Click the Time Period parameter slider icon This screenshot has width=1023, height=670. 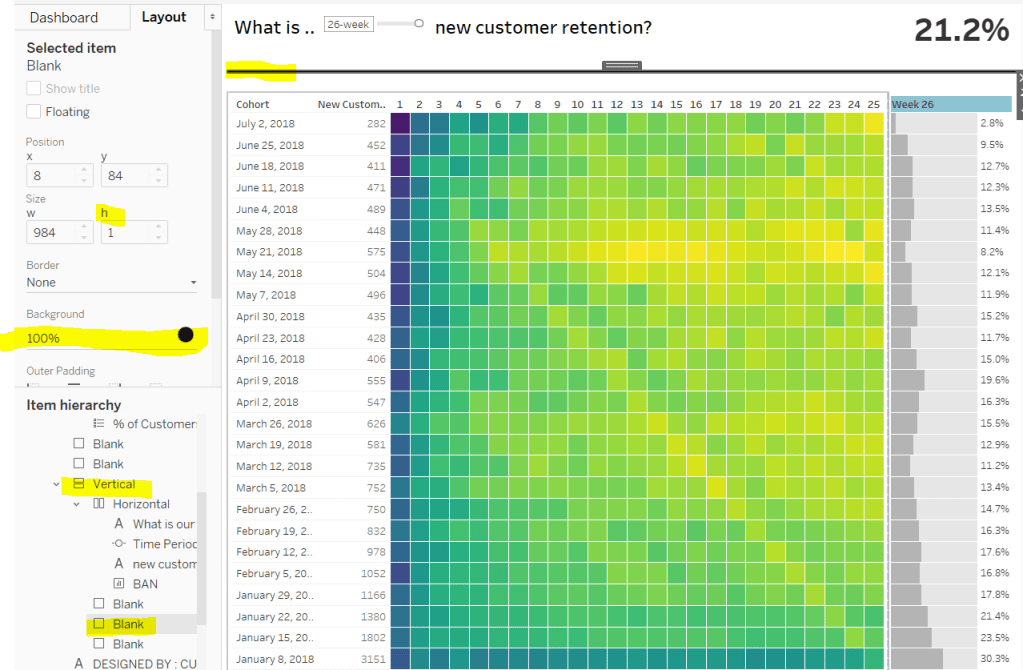click(x=119, y=544)
